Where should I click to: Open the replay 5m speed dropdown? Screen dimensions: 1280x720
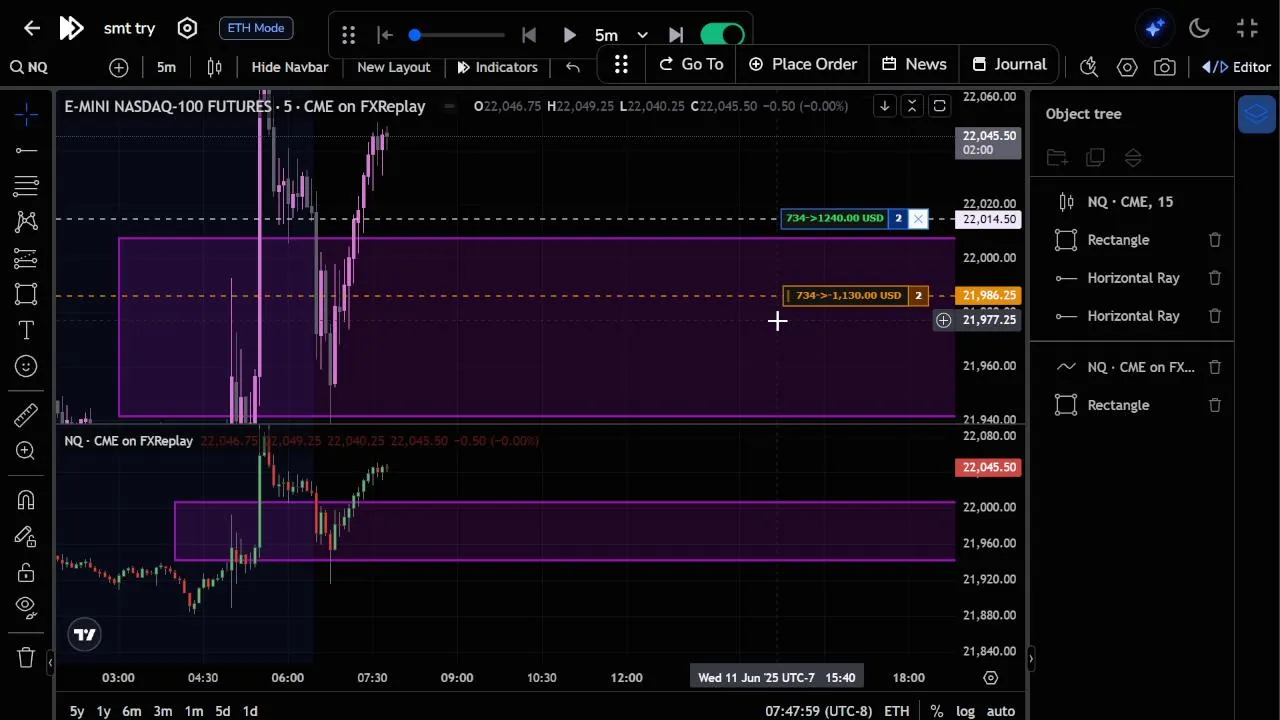pos(606,35)
